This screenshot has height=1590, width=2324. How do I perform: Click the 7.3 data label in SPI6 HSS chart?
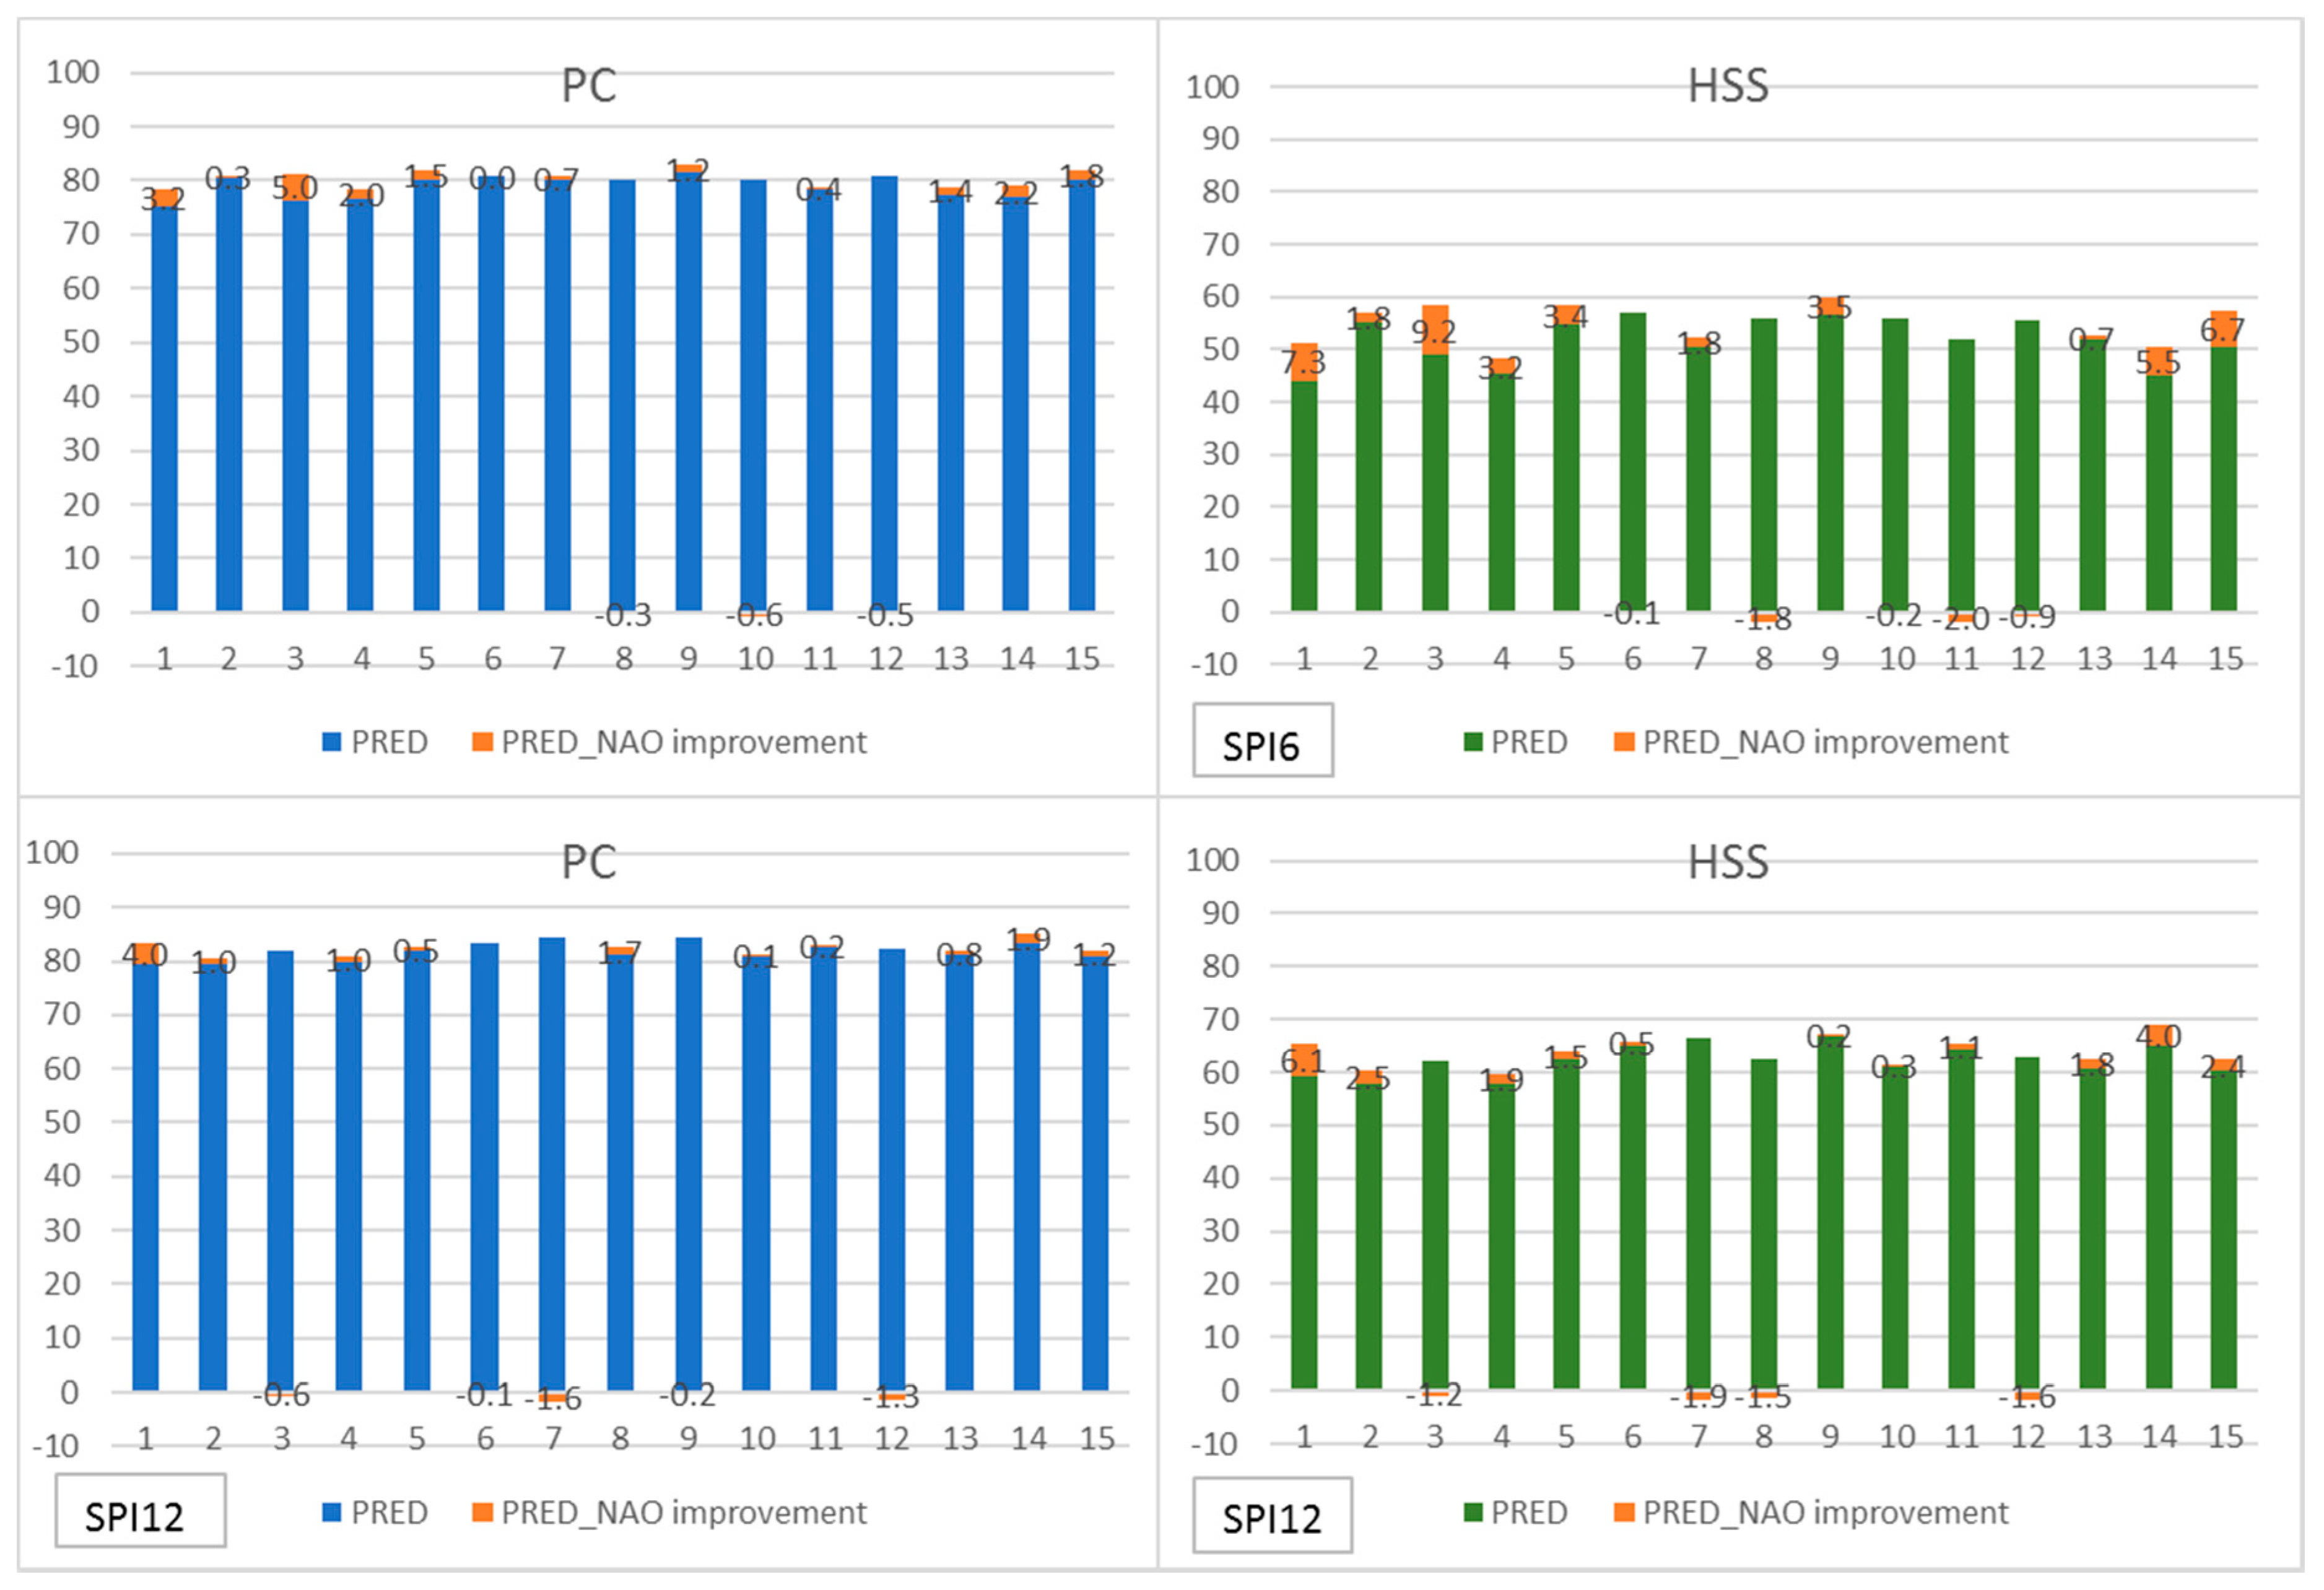[x=1303, y=363]
